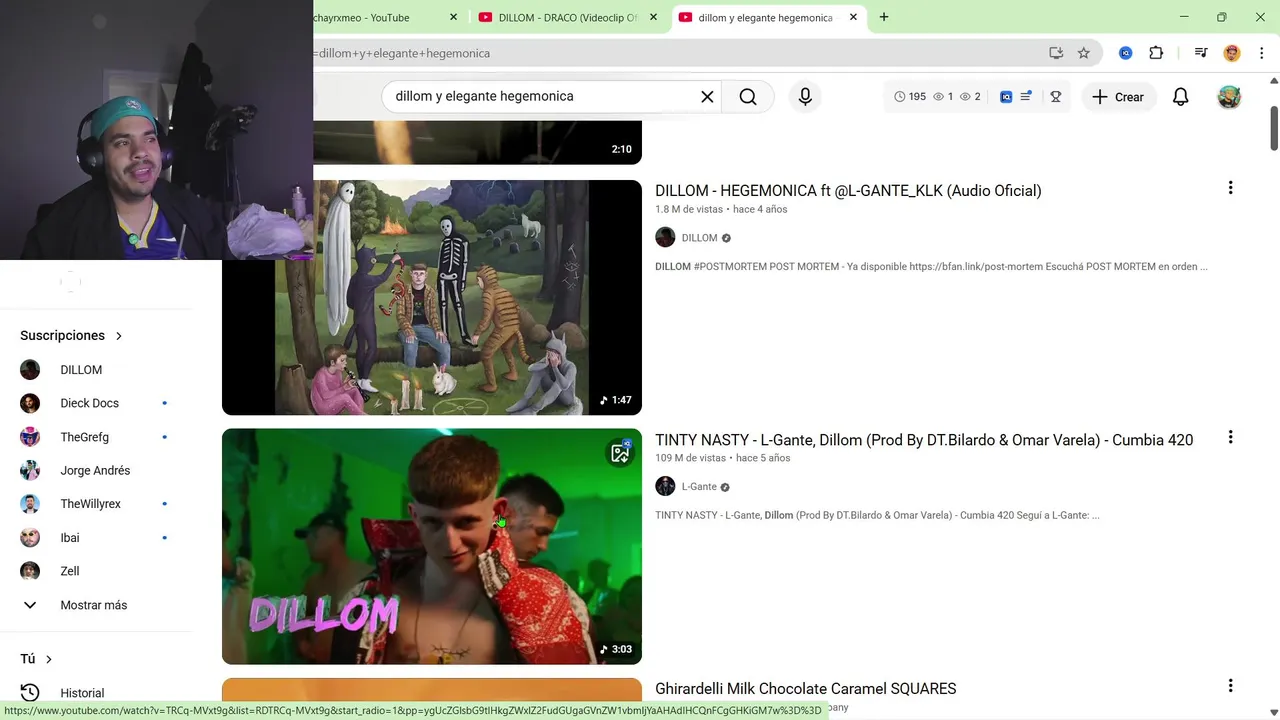This screenshot has height=720, width=1280.
Task: Expand Mostrar más in subscriptions
Action: [95, 605]
